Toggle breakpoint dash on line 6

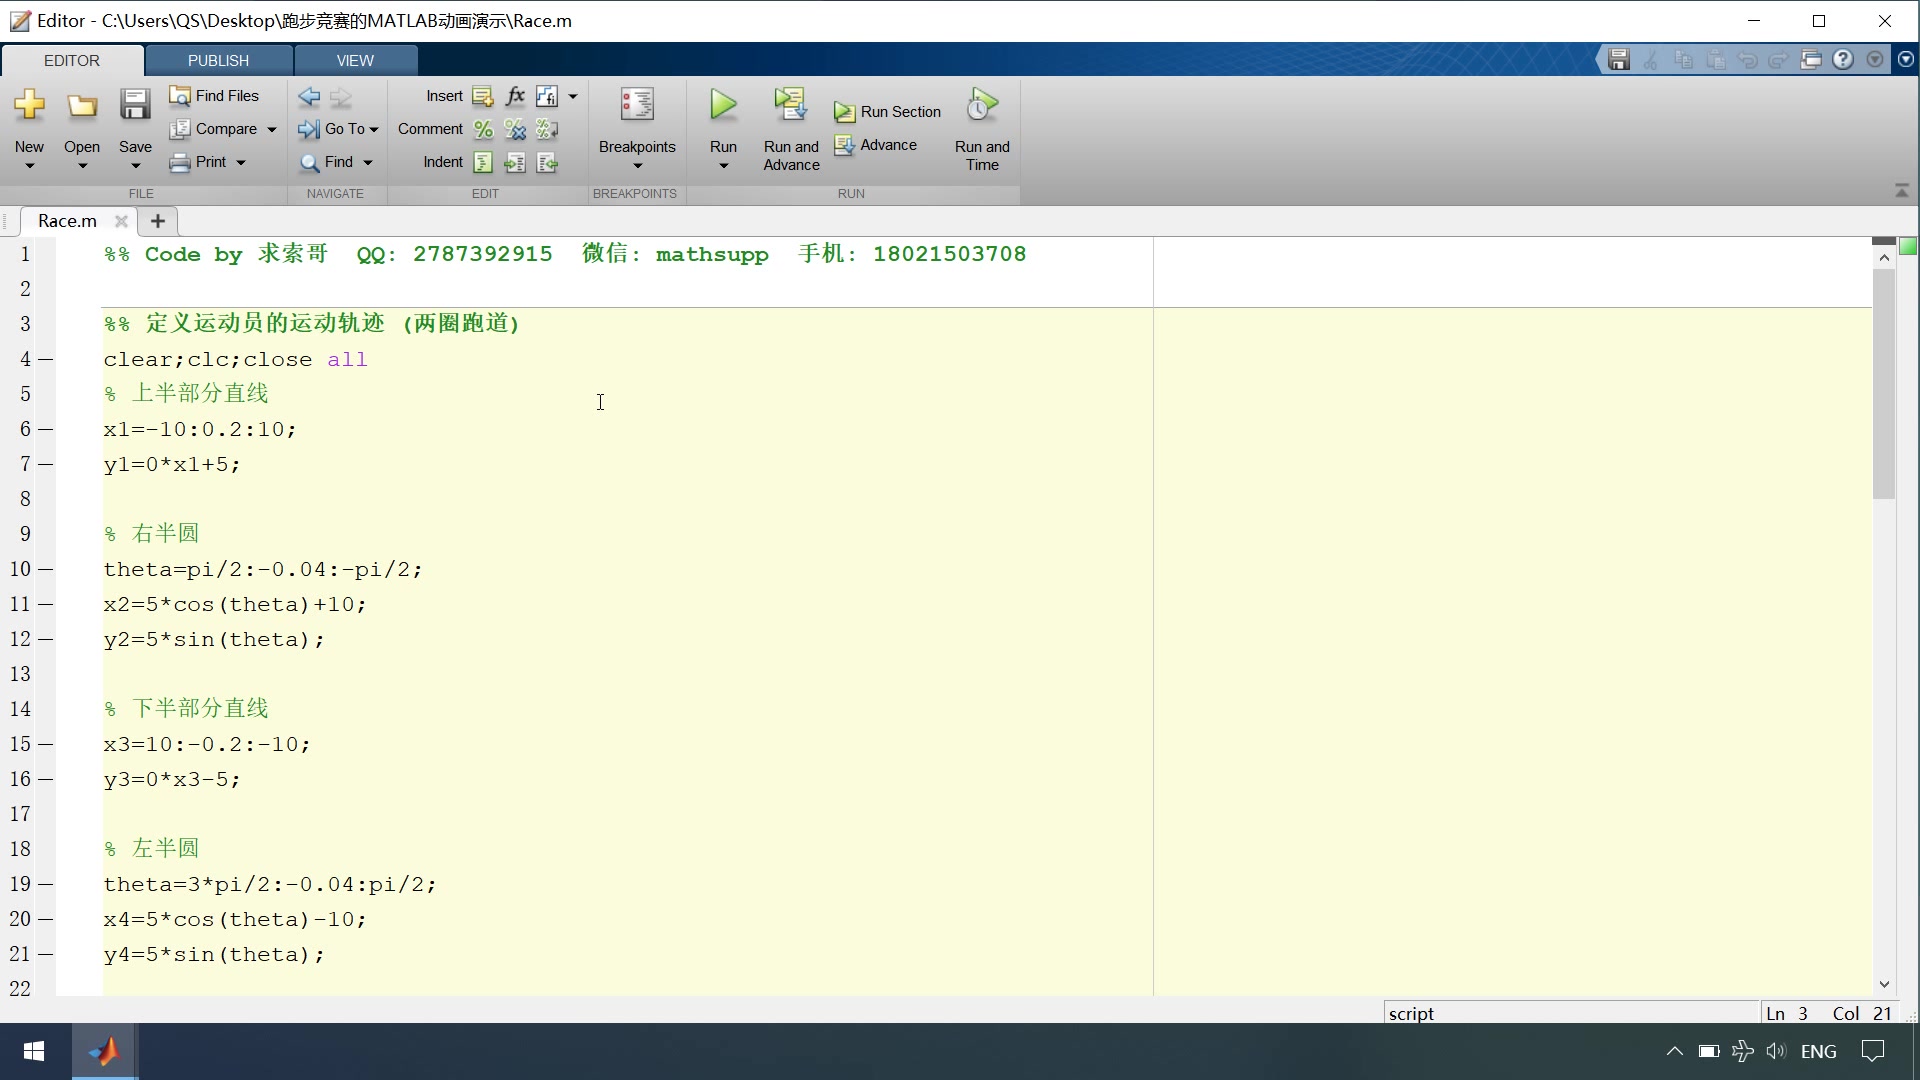[x=46, y=430]
